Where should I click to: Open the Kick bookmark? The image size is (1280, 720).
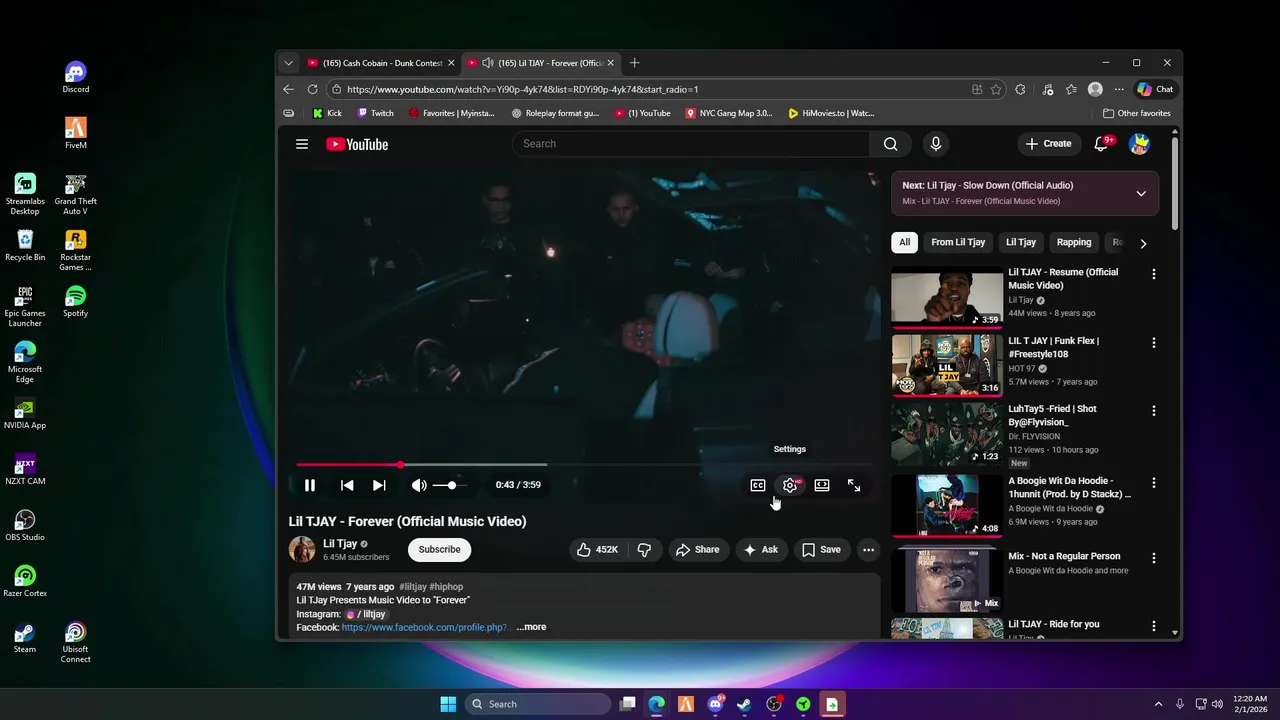pos(327,113)
